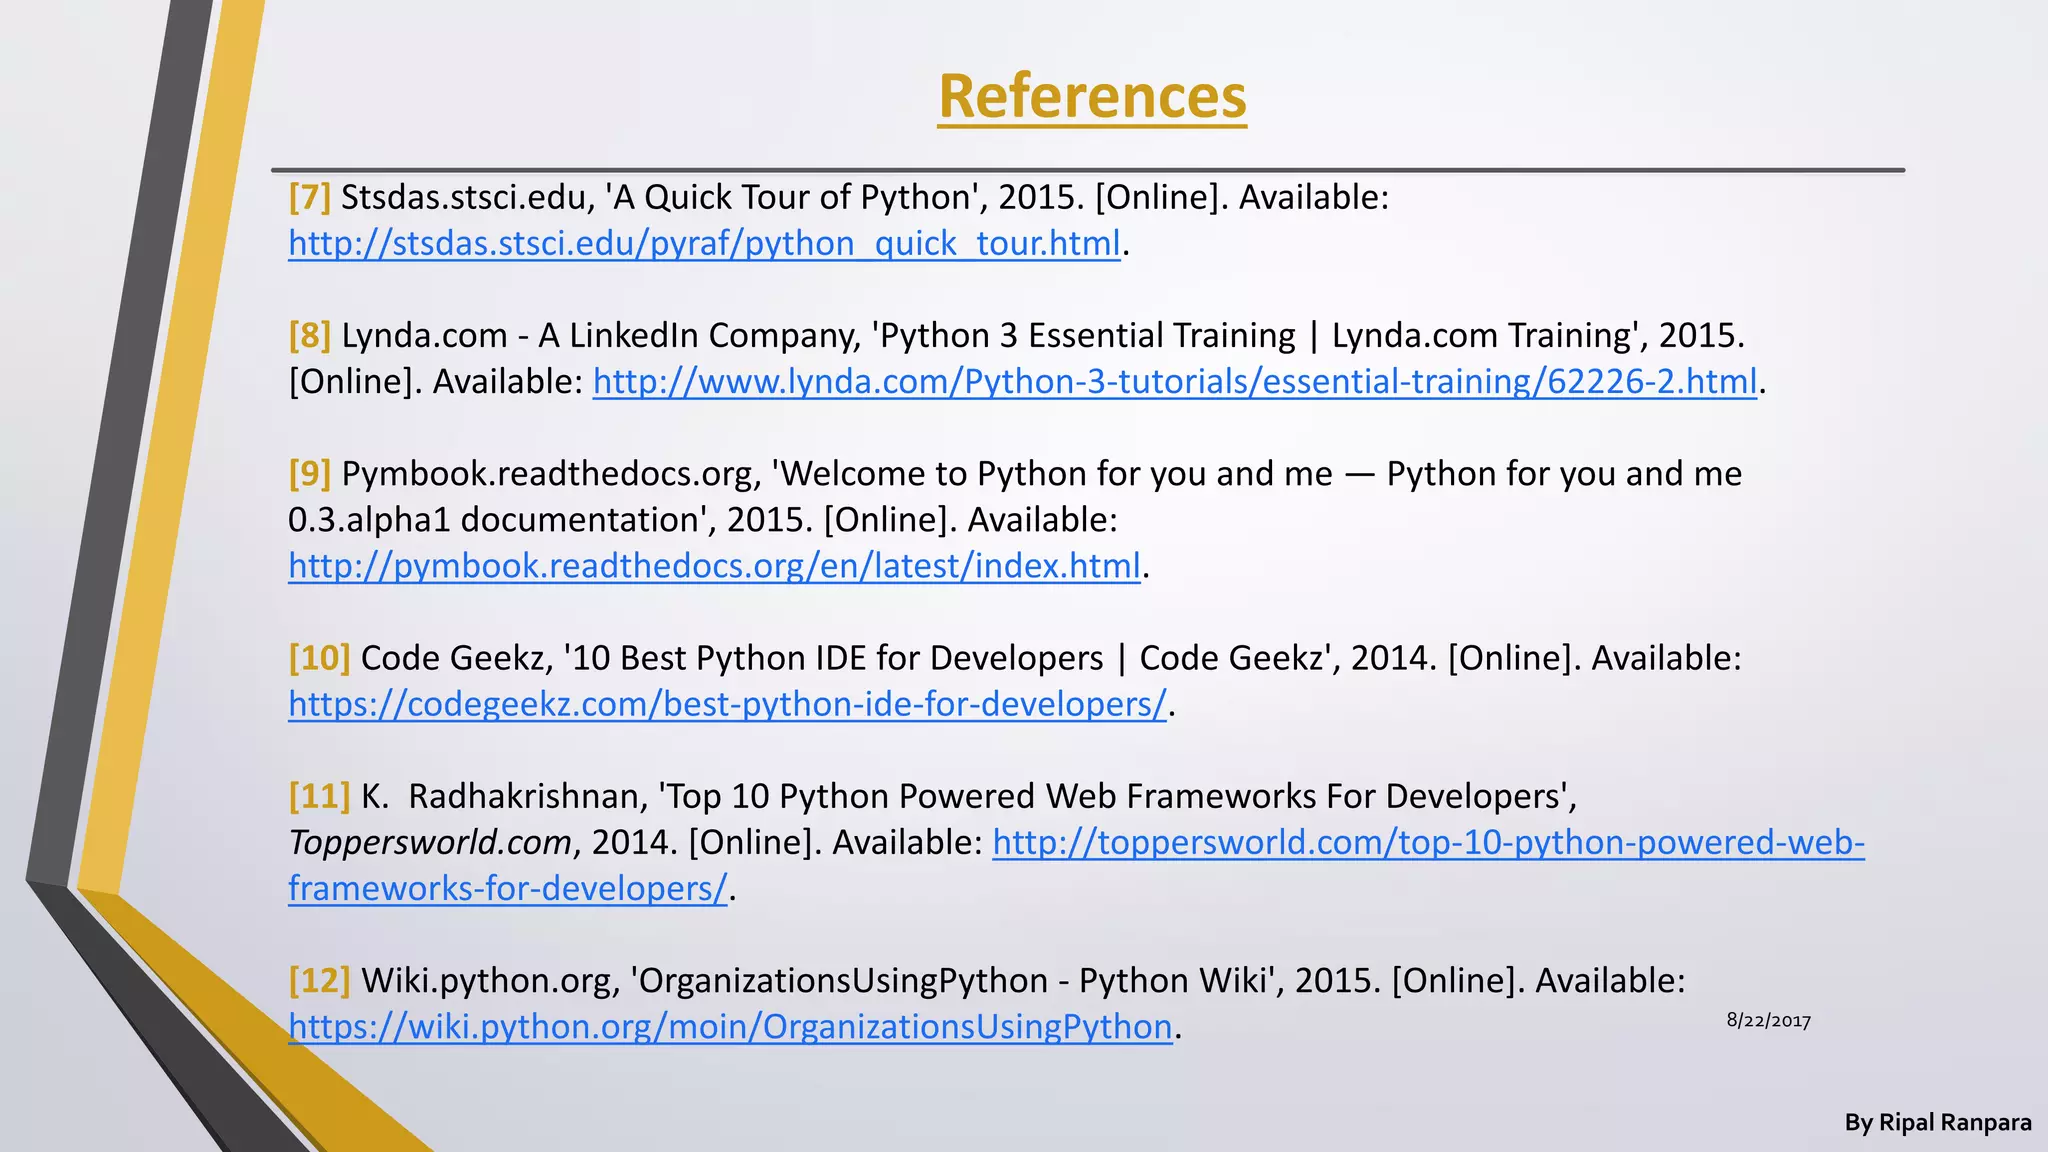Click 'frameworks-for-developers/' link continuation
This screenshot has width=2048, height=1152.
[x=507, y=888]
